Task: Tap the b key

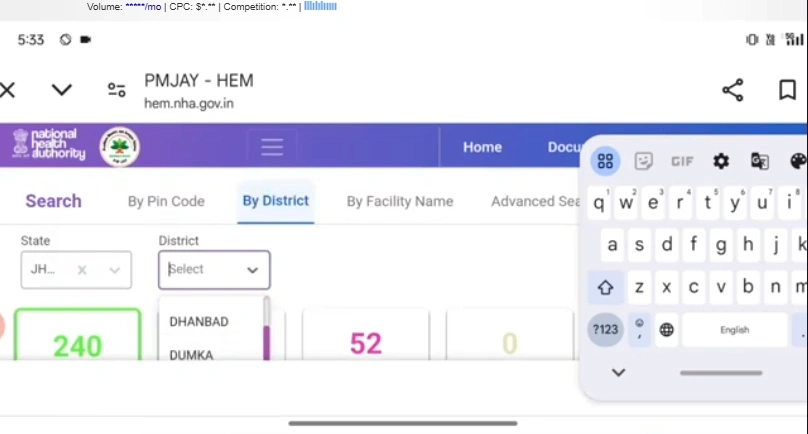Action: 748,287
